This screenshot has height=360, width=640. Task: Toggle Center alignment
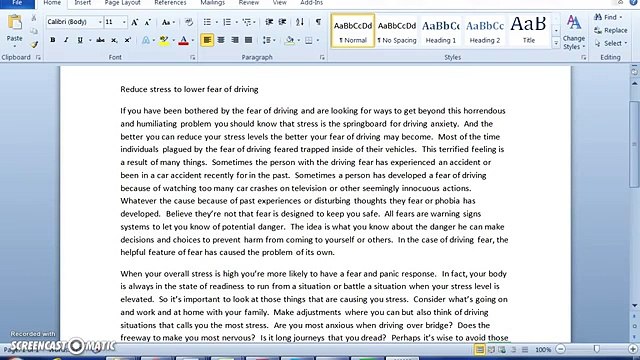pos(221,40)
